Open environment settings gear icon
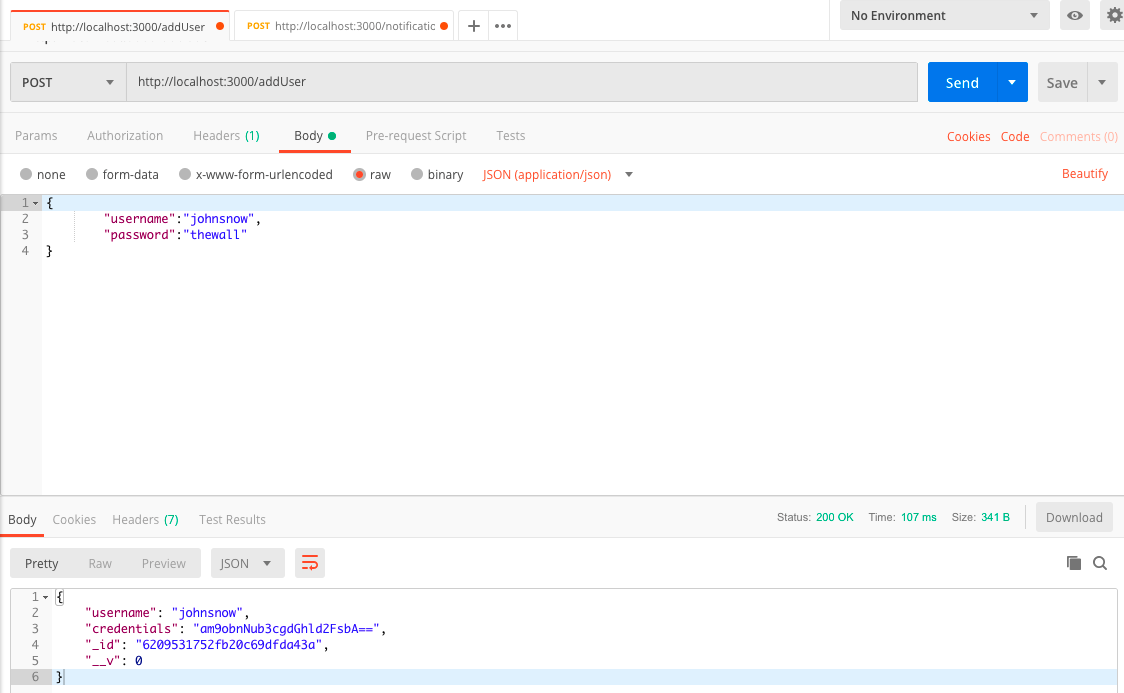Screen dimensions: 1124x693 point(1113,15)
